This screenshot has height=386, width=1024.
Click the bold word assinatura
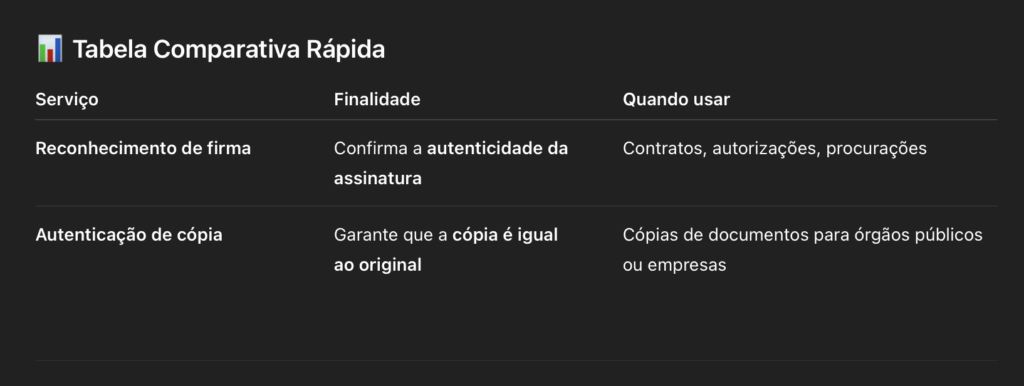[377, 178]
